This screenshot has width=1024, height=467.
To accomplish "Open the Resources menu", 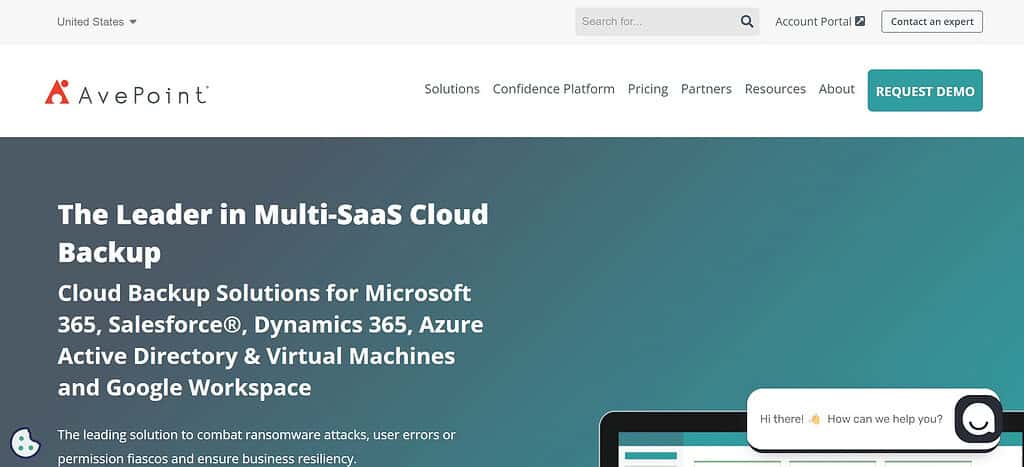I will coord(775,89).
